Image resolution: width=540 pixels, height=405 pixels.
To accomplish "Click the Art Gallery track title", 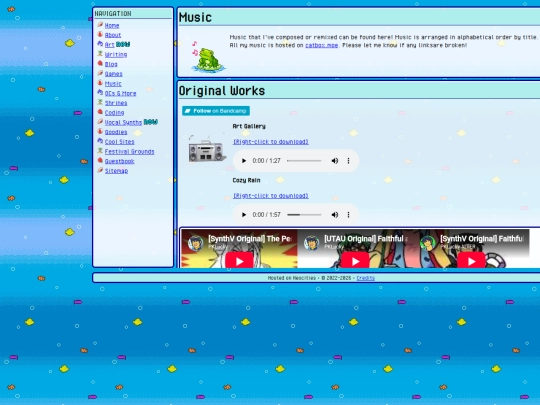I will coord(249,126).
